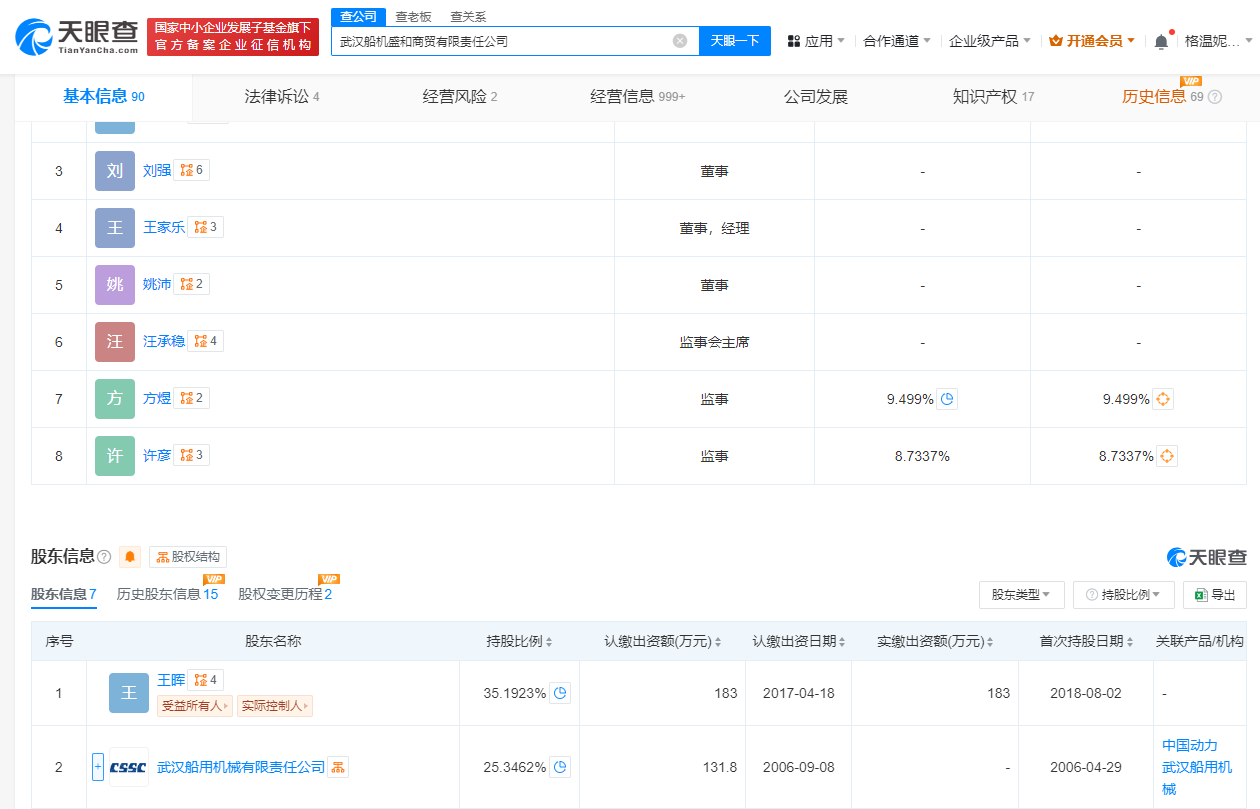Open the 股权变更历程 2 sub-tab
Viewport: 1260px width, 809px height.
tap(285, 594)
